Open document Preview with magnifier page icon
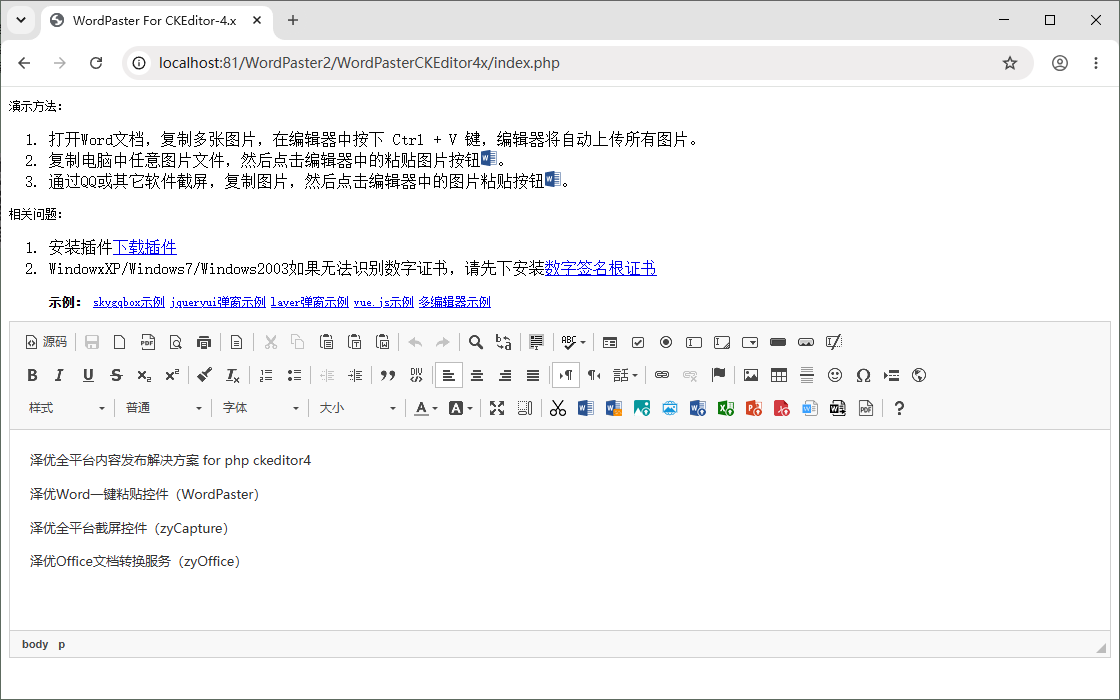The image size is (1120, 700). pyautogui.click(x=175, y=342)
